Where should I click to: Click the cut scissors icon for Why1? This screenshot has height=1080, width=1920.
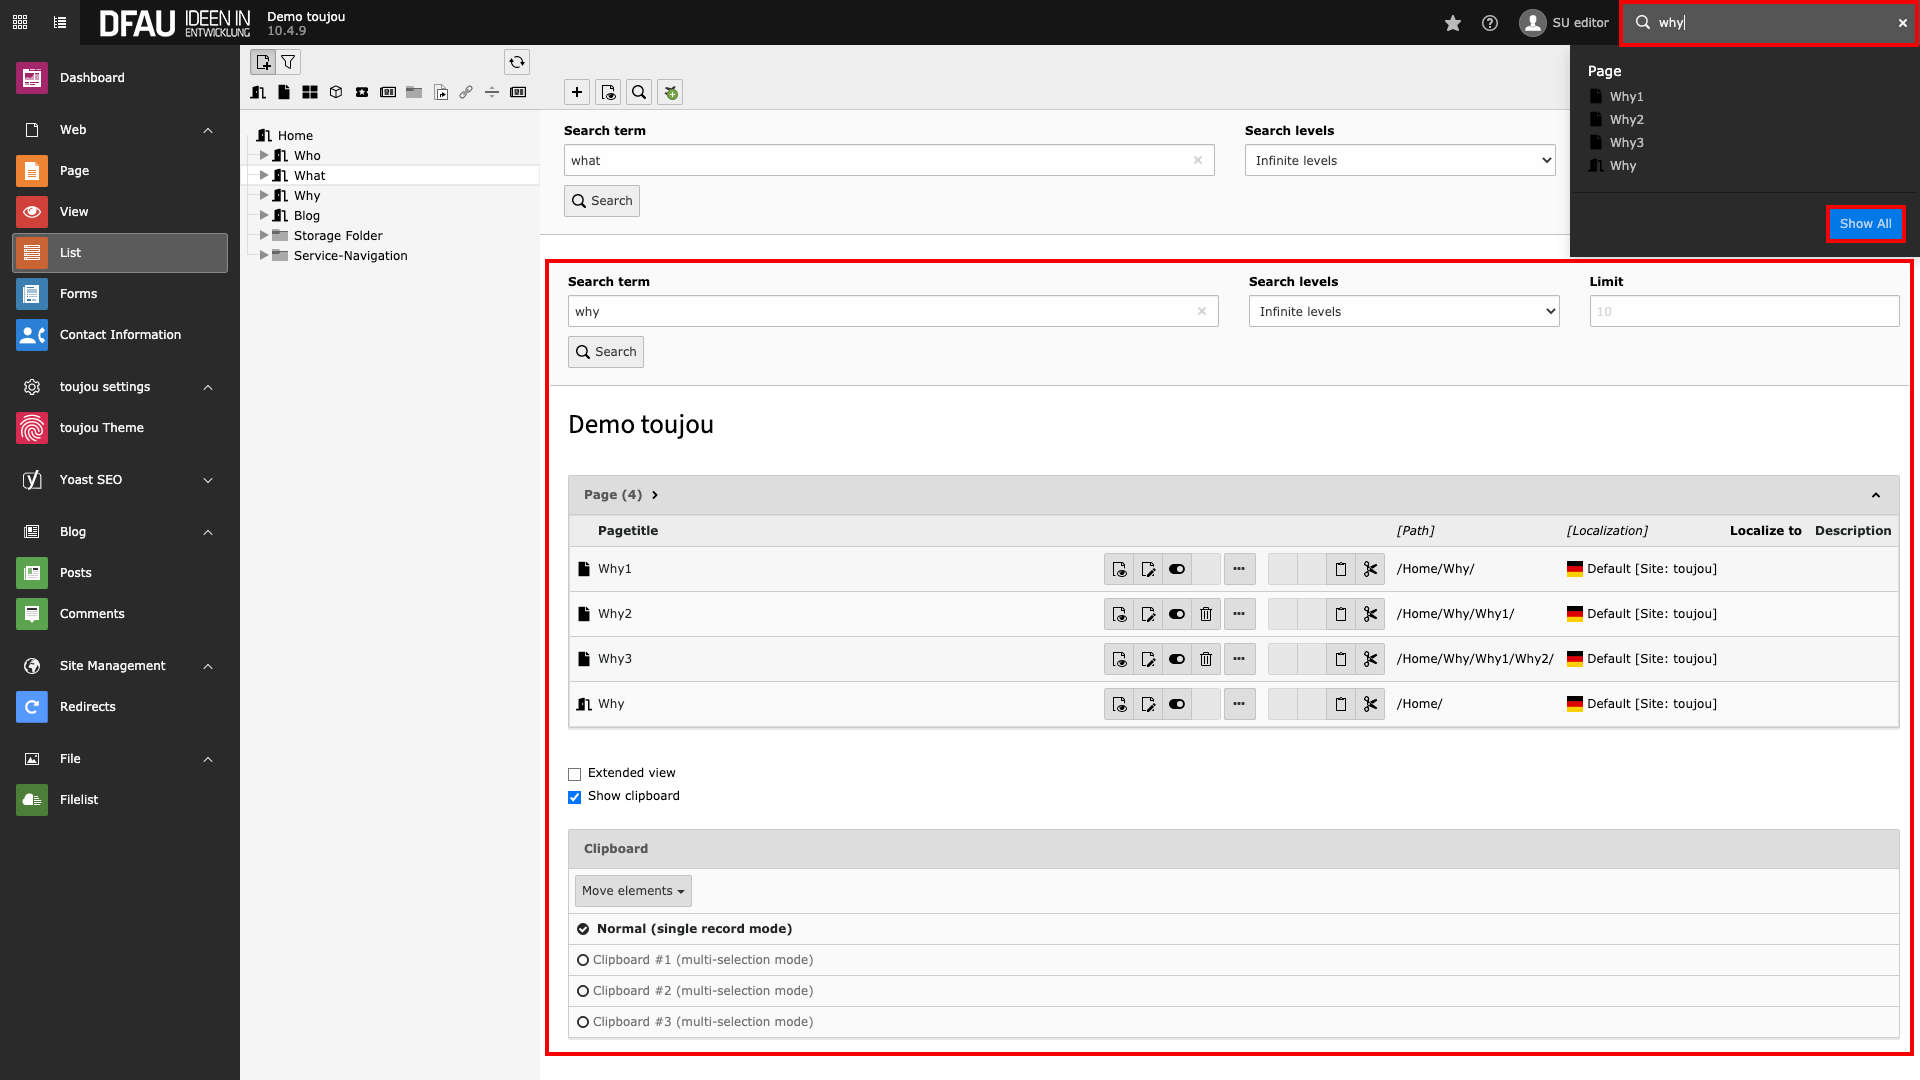coord(1370,569)
